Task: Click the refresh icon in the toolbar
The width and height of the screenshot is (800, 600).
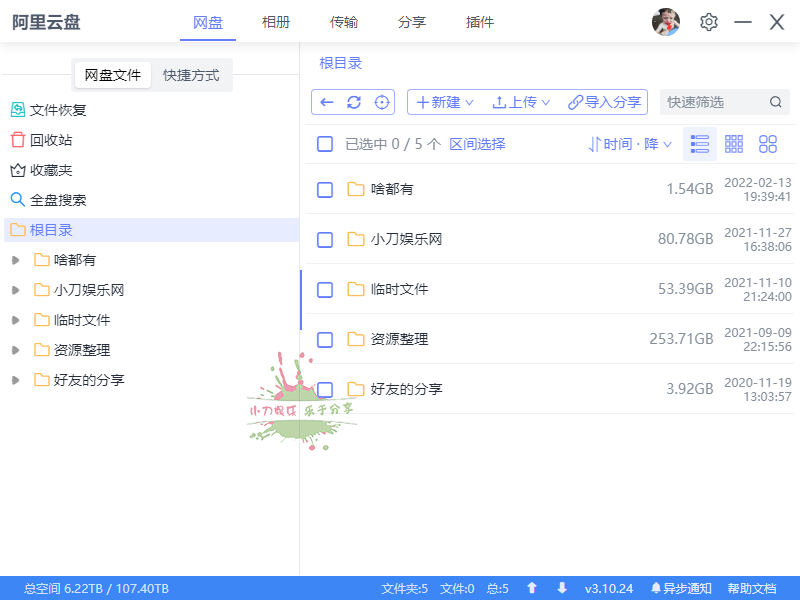Action: click(x=353, y=102)
